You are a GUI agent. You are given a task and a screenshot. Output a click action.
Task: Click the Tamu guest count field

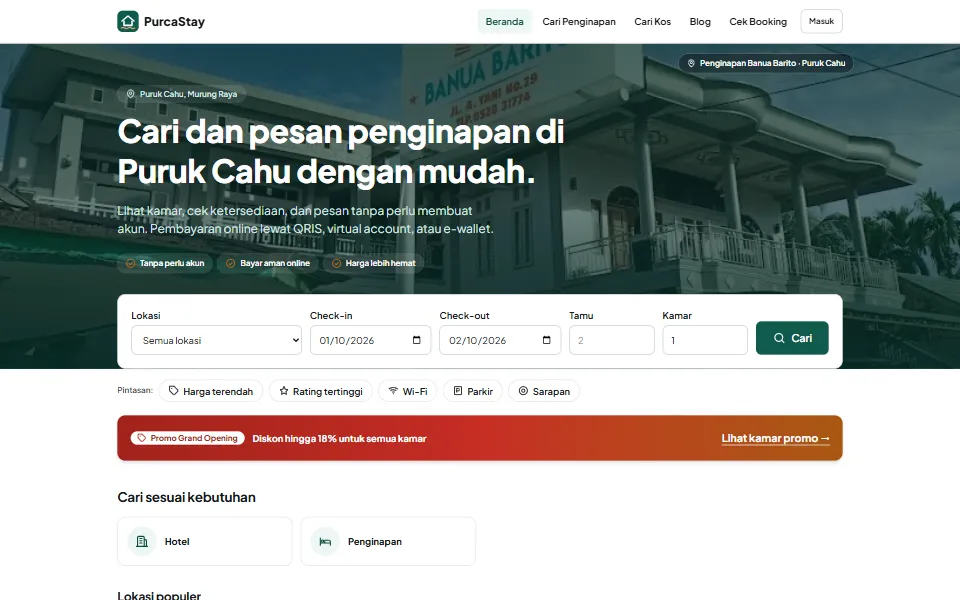click(612, 340)
